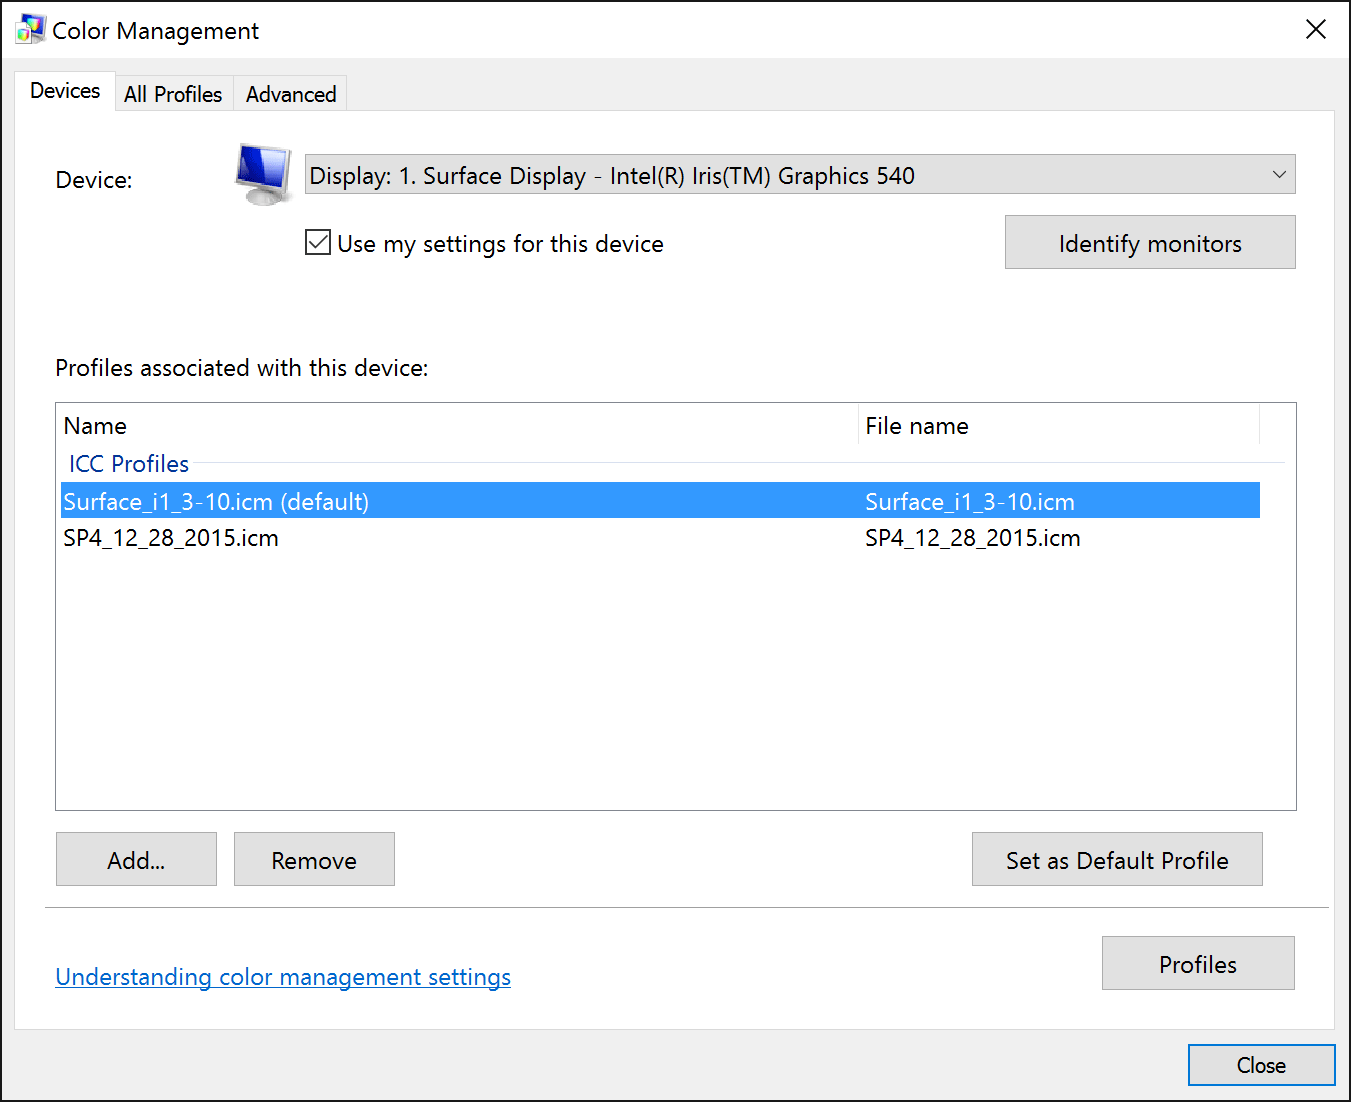
Task: Open 'Understanding color management settings' link
Action: click(x=283, y=977)
